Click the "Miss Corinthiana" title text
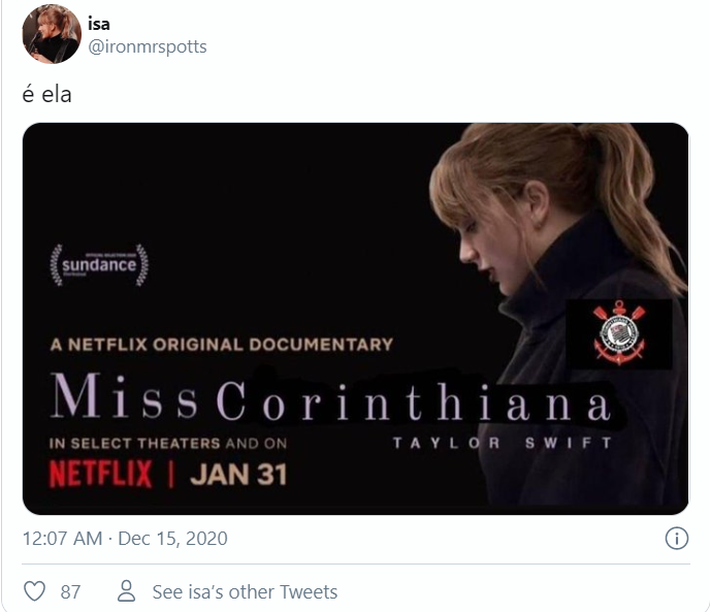 [x=330, y=401]
